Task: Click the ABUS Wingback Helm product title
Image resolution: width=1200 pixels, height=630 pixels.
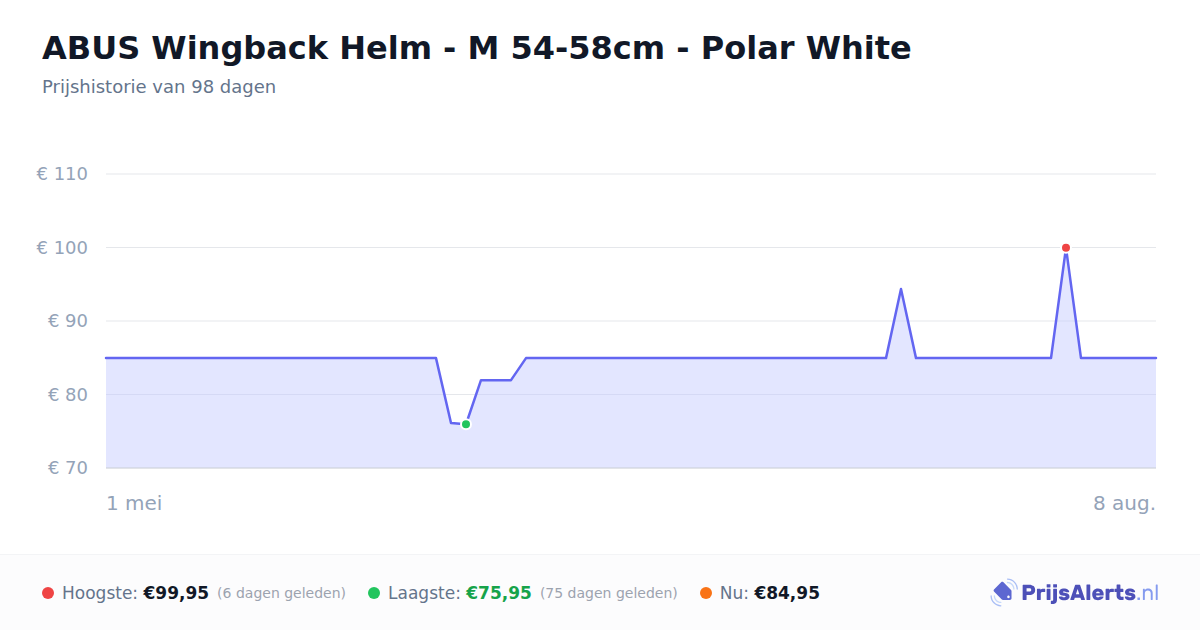Action: click(x=477, y=48)
